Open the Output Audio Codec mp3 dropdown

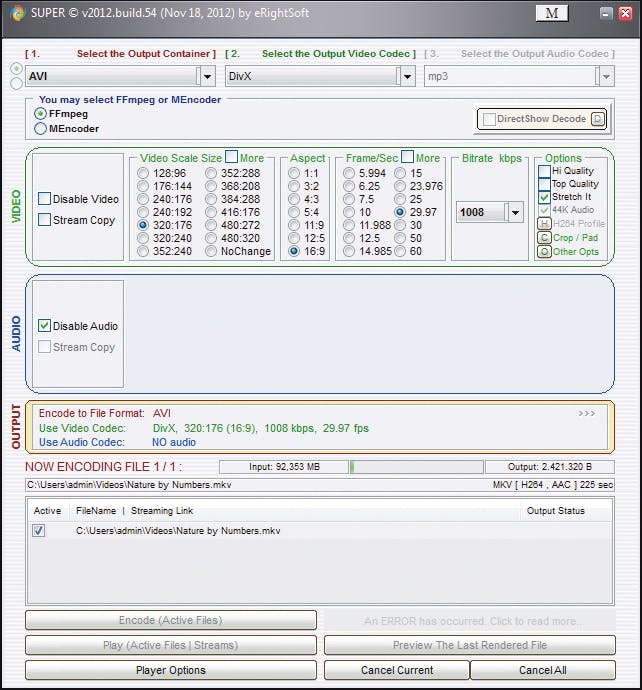pos(606,77)
